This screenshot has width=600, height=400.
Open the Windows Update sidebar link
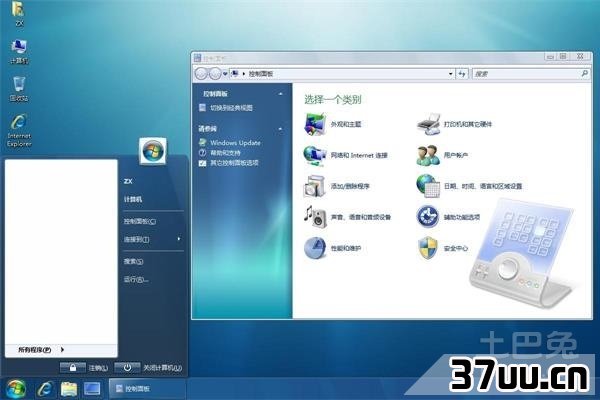point(235,143)
